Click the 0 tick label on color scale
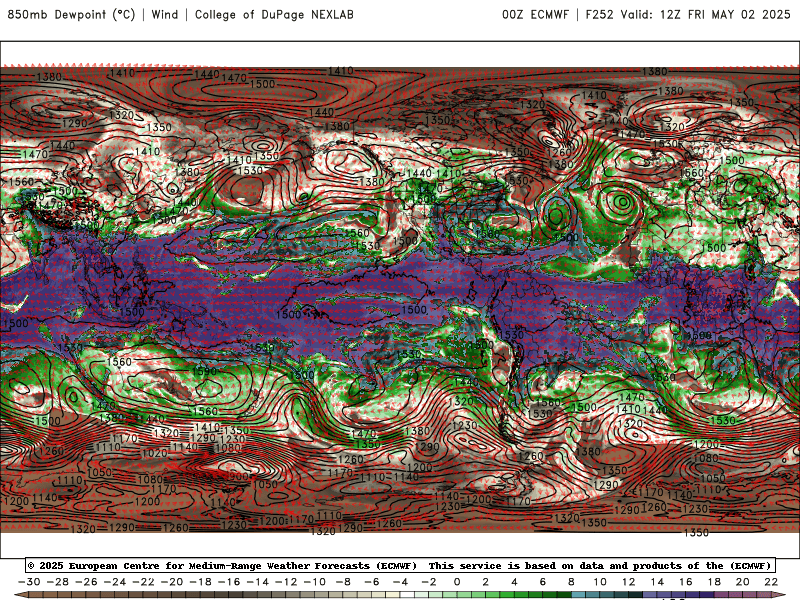The image size is (800, 600). (x=457, y=582)
